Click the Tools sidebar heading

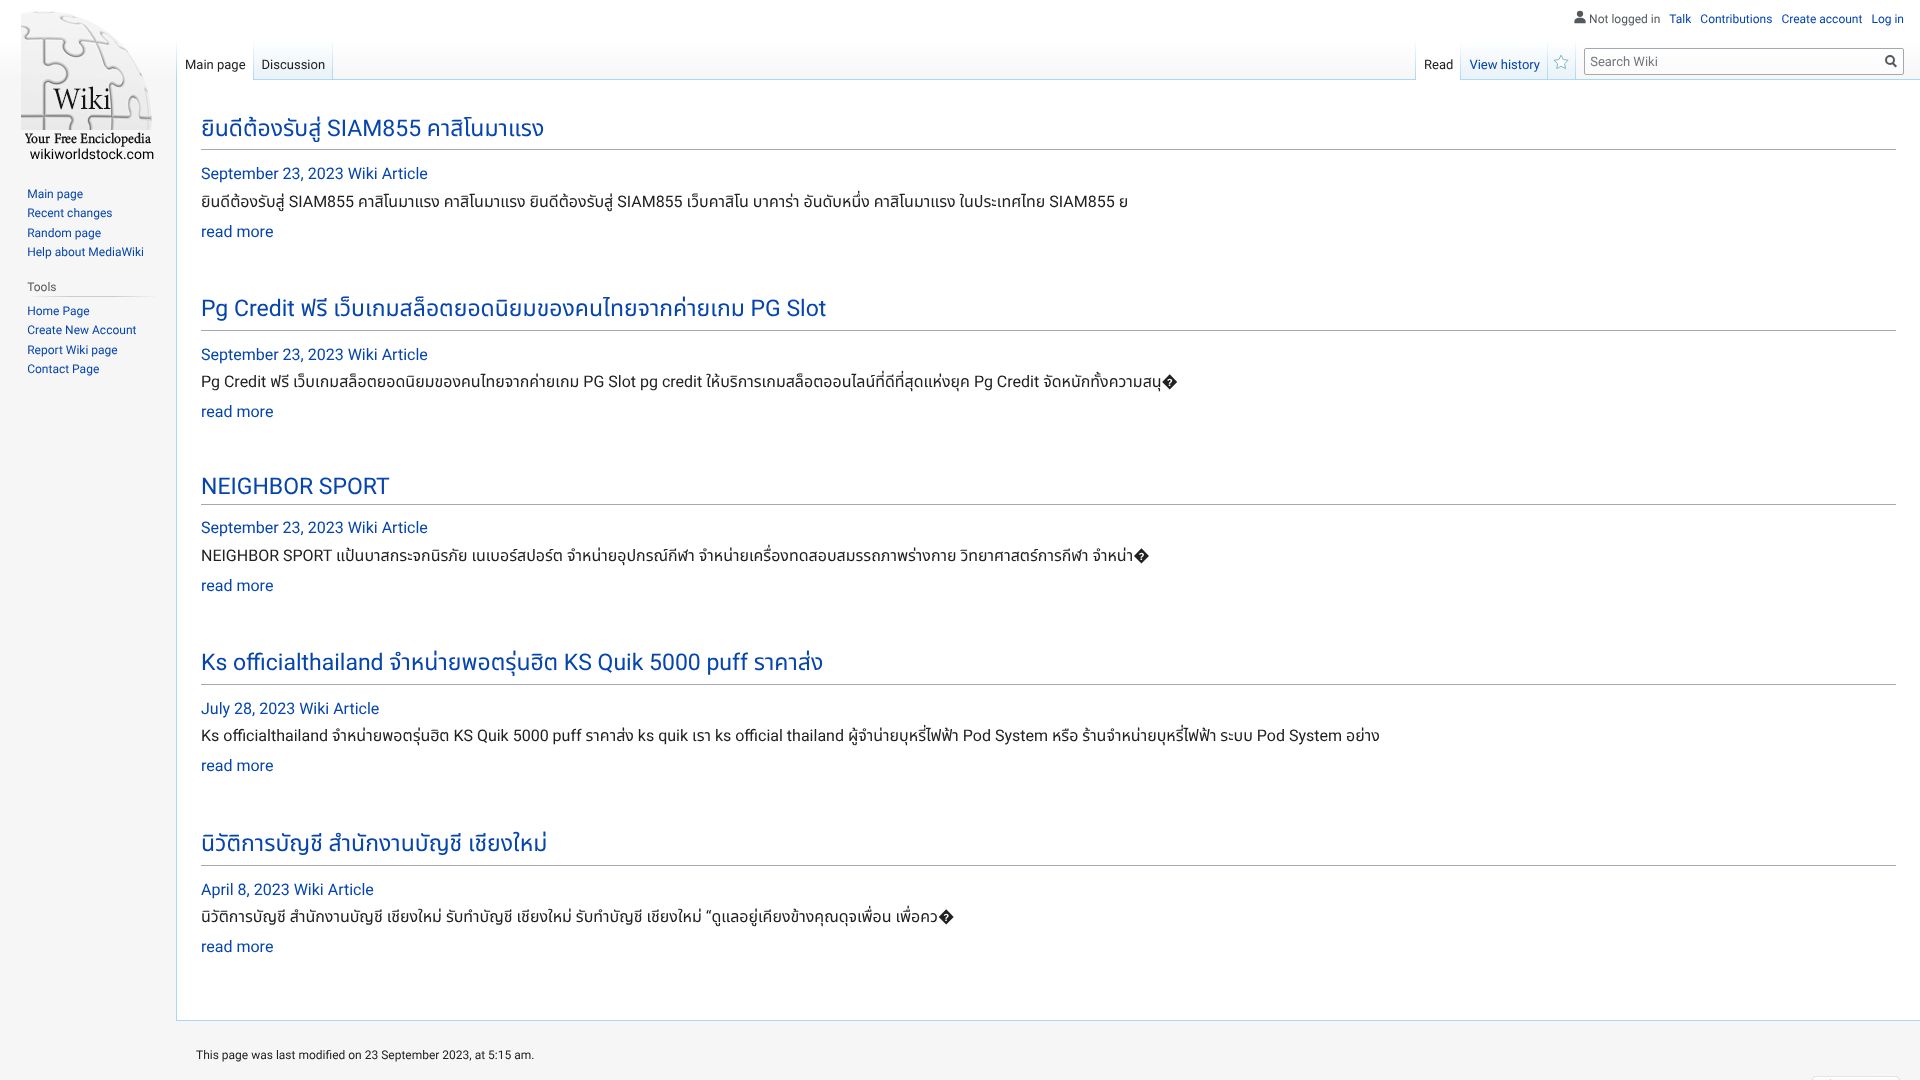click(x=42, y=287)
